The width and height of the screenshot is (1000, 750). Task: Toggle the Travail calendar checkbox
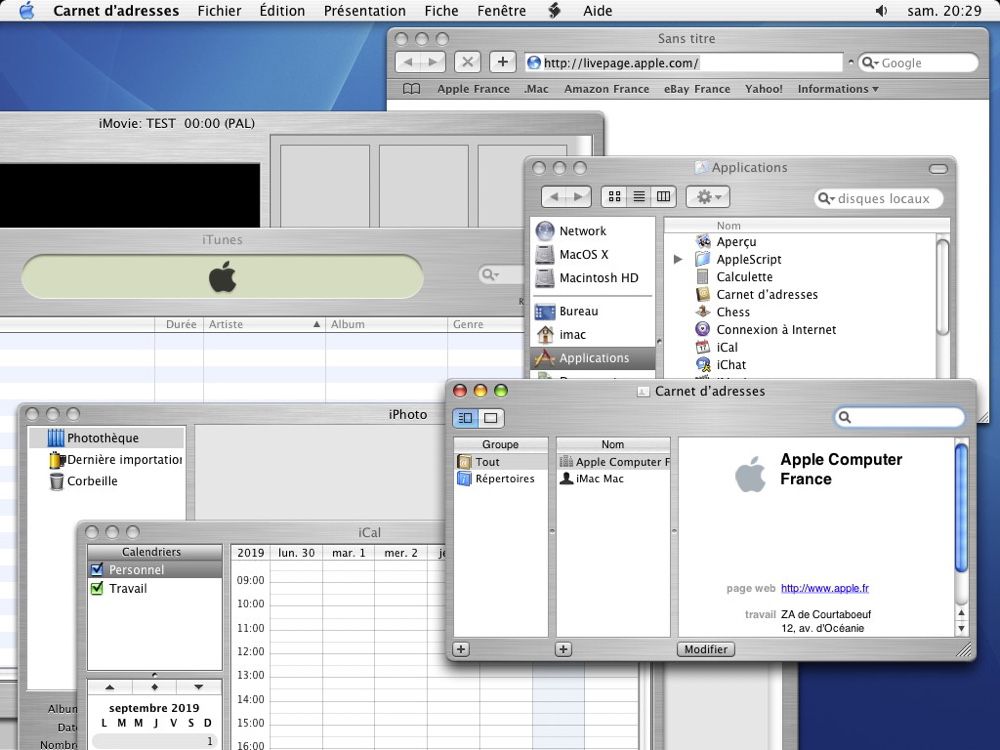click(97, 588)
